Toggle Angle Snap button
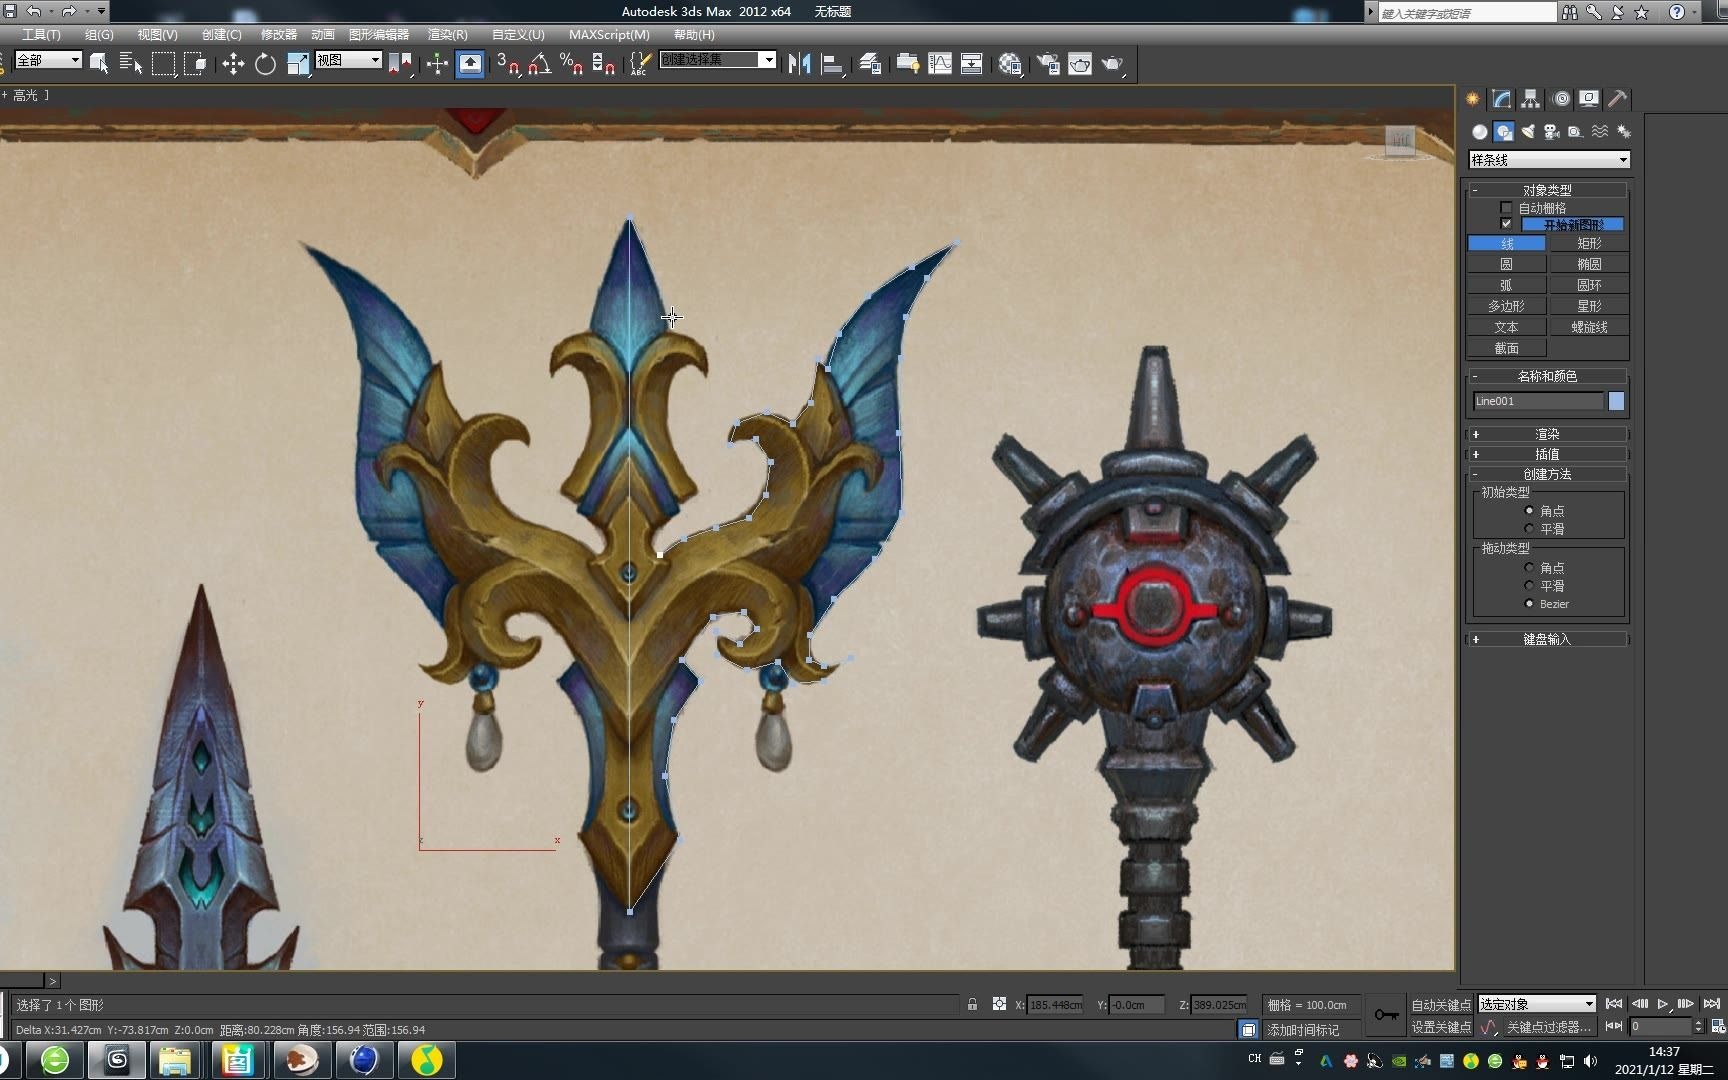1728x1080 pixels. 540,64
